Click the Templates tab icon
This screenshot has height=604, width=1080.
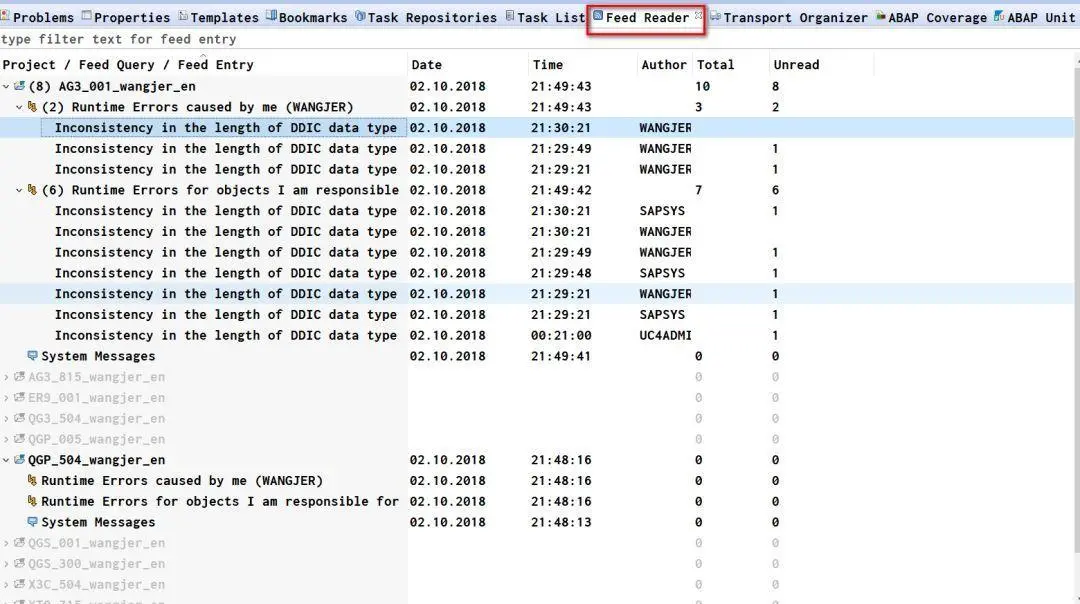[x=183, y=16]
